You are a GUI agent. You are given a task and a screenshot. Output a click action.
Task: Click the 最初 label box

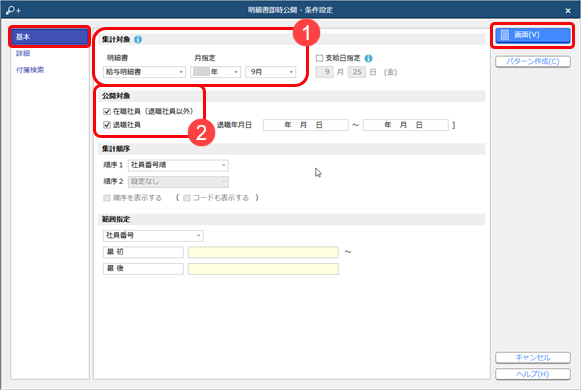(x=143, y=252)
